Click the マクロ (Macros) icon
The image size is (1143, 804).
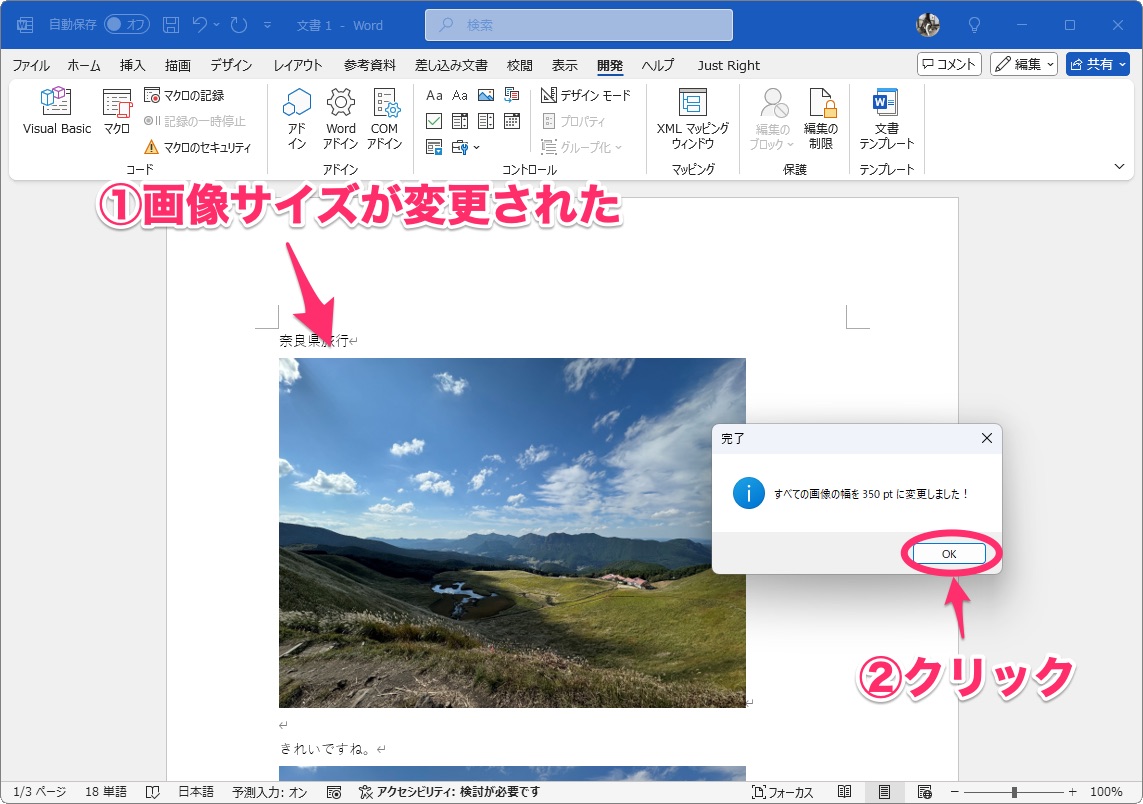[116, 110]
